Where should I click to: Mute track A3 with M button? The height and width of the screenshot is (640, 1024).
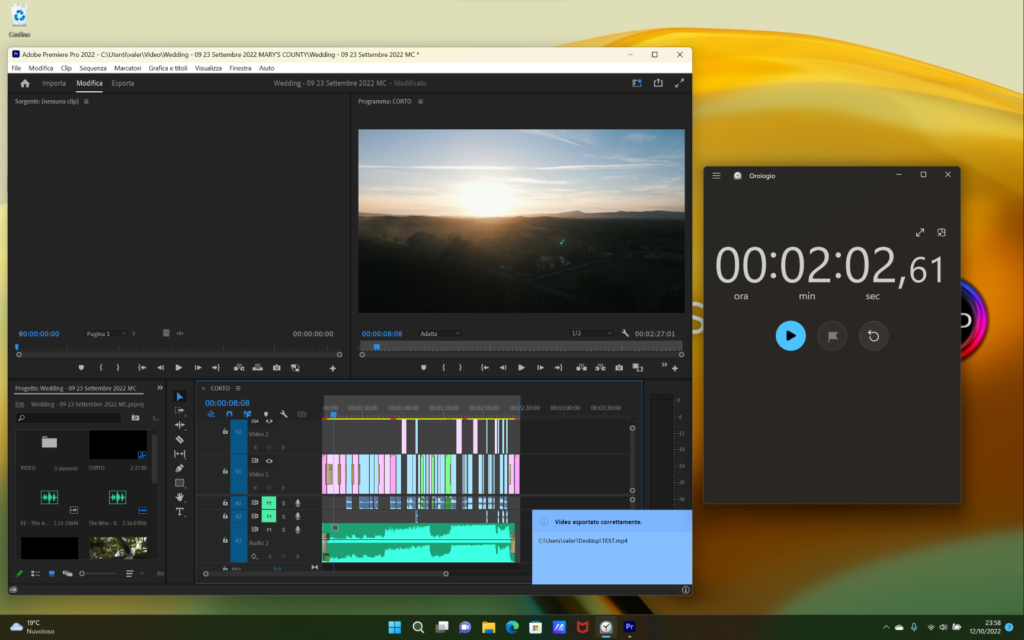[268, 530]
